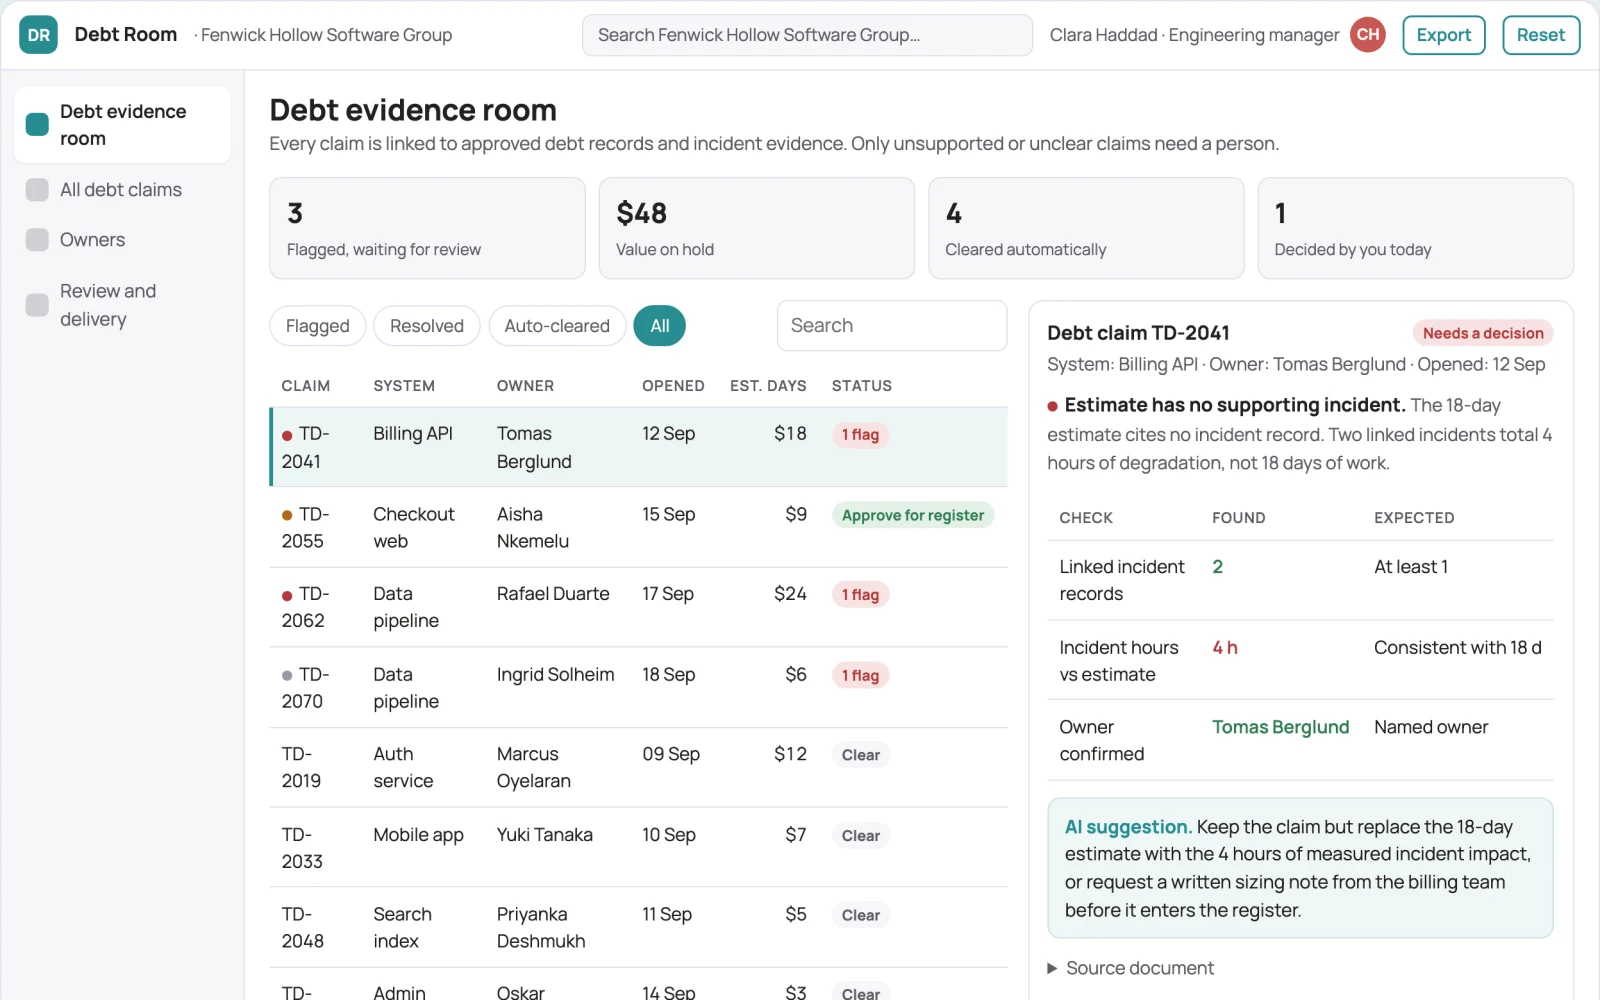Expand the Source document disclosure triangle
1600x1000 pixels.
click(x=1052, y=968)
